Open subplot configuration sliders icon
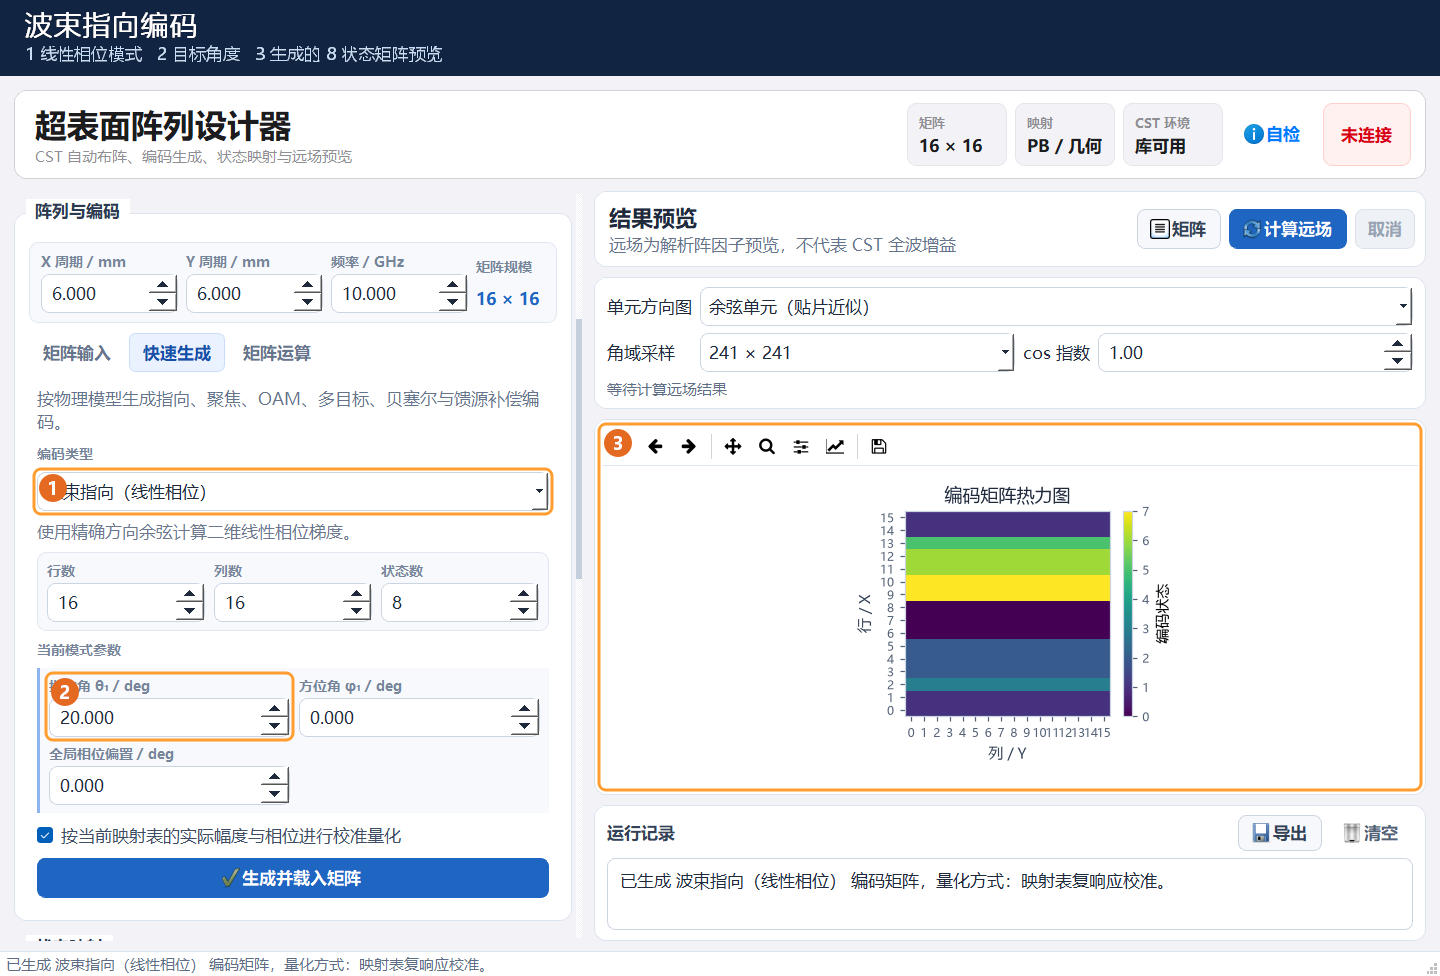The image size is (1440, 976). point(801,446)
